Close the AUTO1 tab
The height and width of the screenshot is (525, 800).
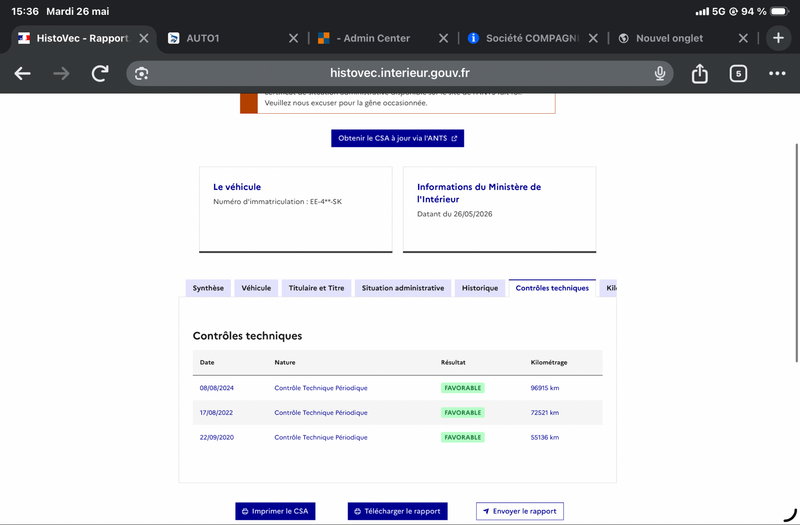[x=293, y=38]
